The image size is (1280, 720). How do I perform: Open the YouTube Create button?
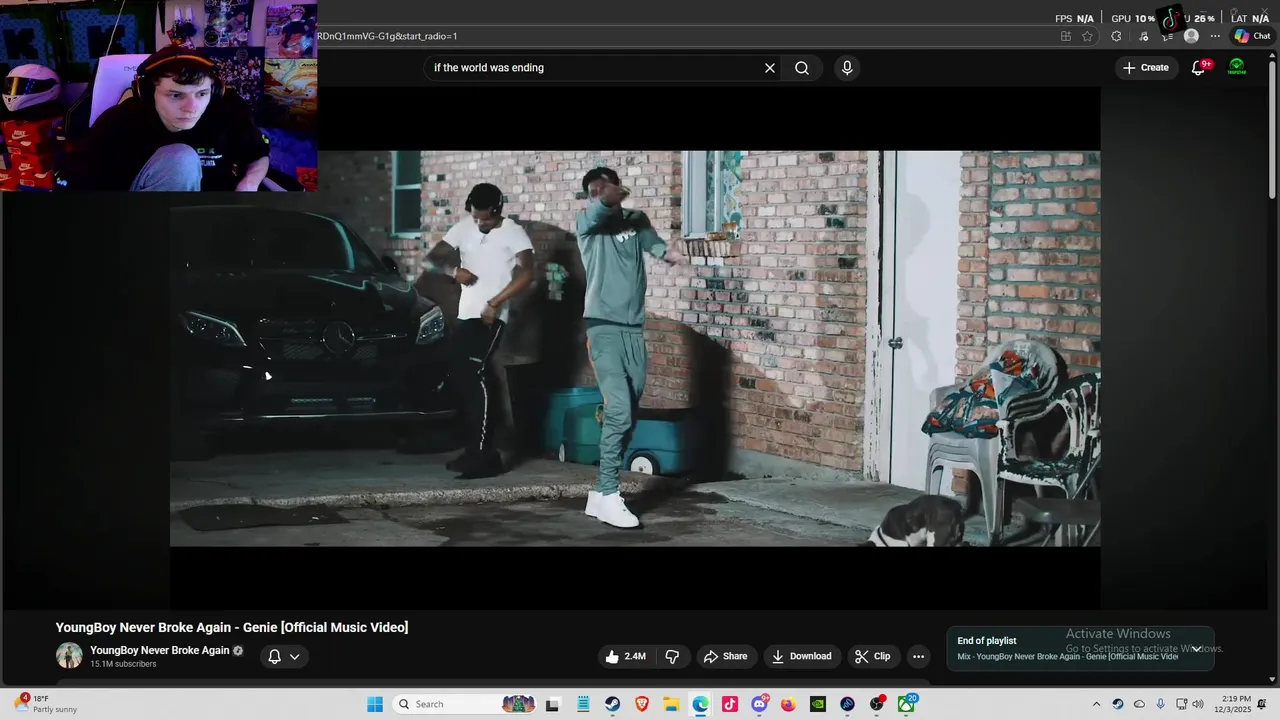pyautogui.click(x=1146, y=68)
